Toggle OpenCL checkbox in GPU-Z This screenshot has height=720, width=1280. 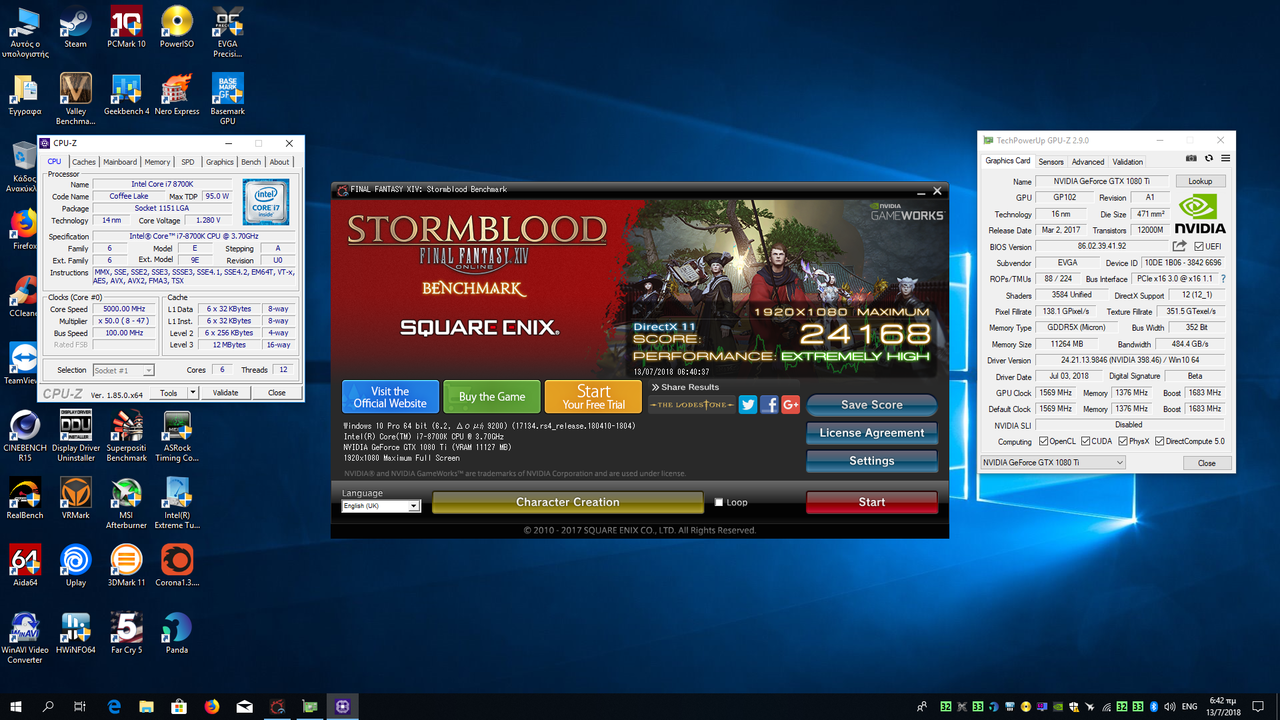tap(1044, 441)
